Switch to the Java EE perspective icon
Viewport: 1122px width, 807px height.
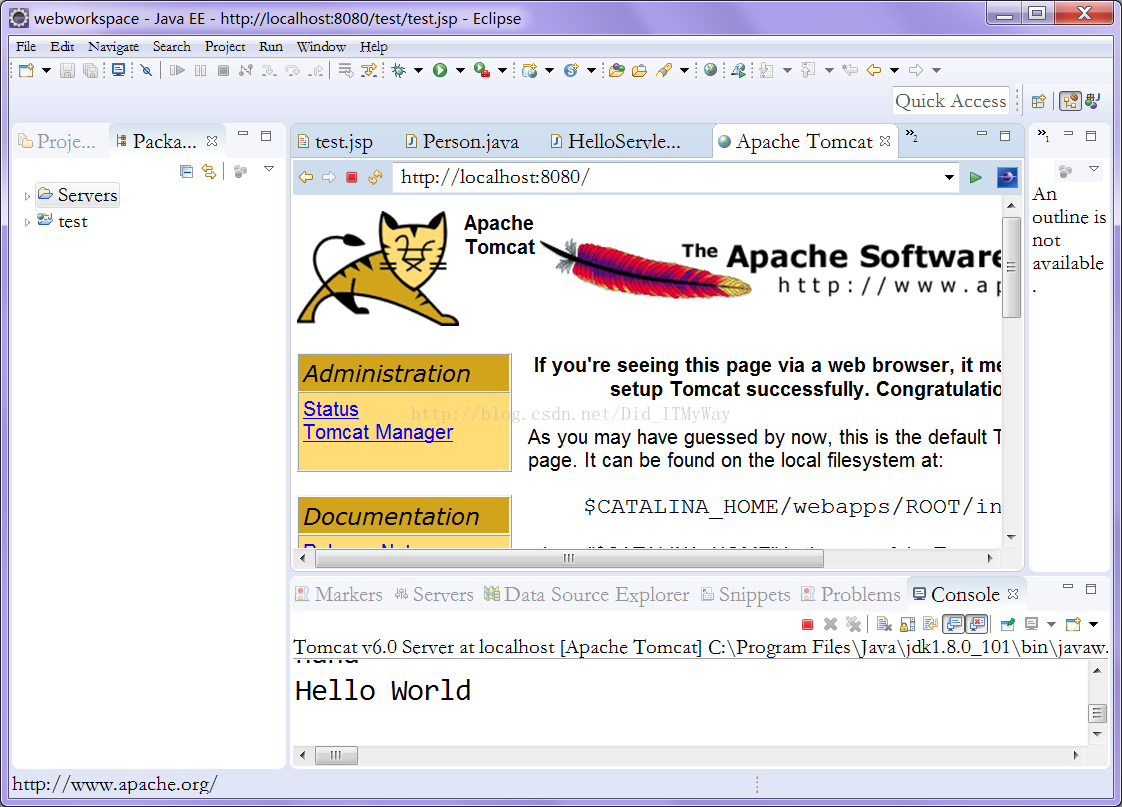[x=1070, y=102]
